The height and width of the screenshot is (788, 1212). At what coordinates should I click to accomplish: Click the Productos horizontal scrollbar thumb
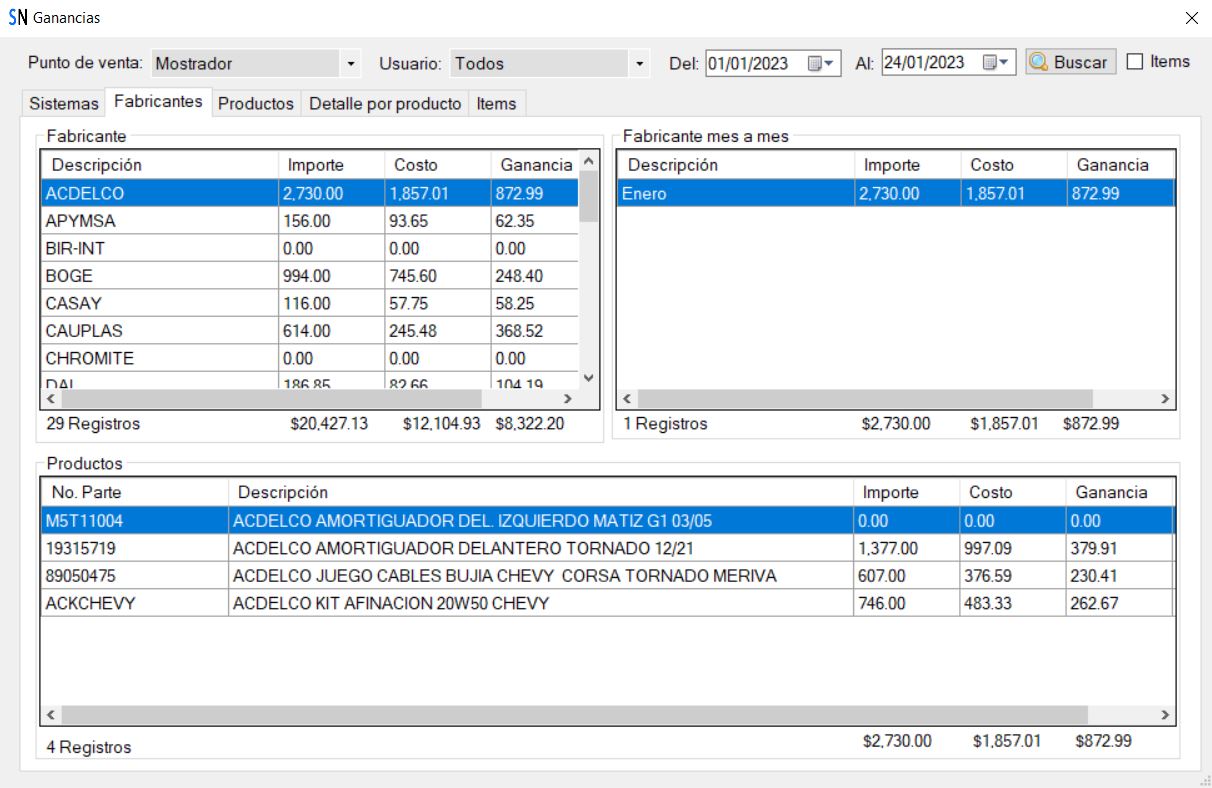click(x=575, y=715)
